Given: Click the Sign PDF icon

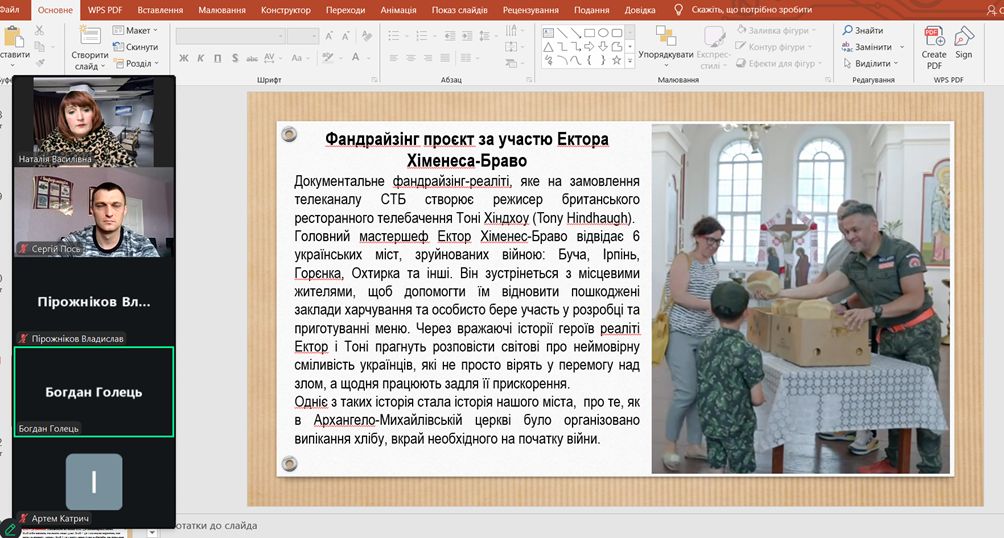Looking at the screenshot, I should pyautogui.click(x=963, y=38).
